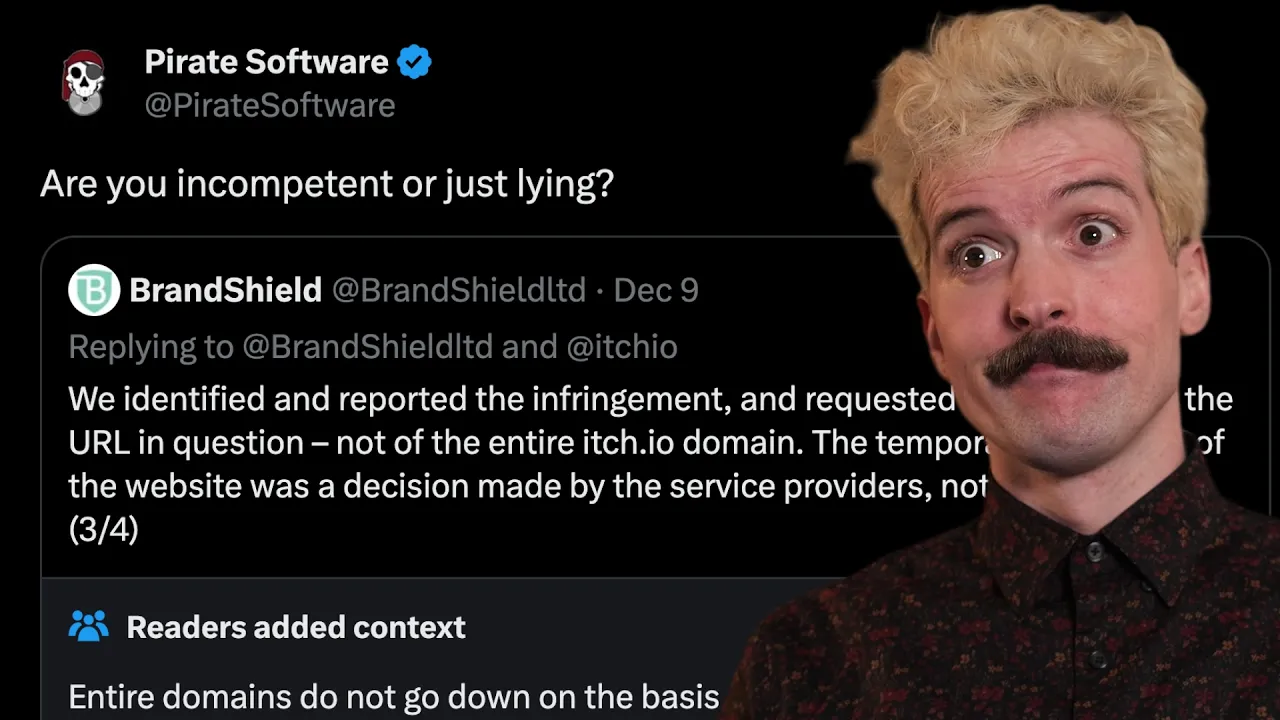
Task: Open the @BrandShieldltd handle beside BrandShield name
Action: pos(459,290)
